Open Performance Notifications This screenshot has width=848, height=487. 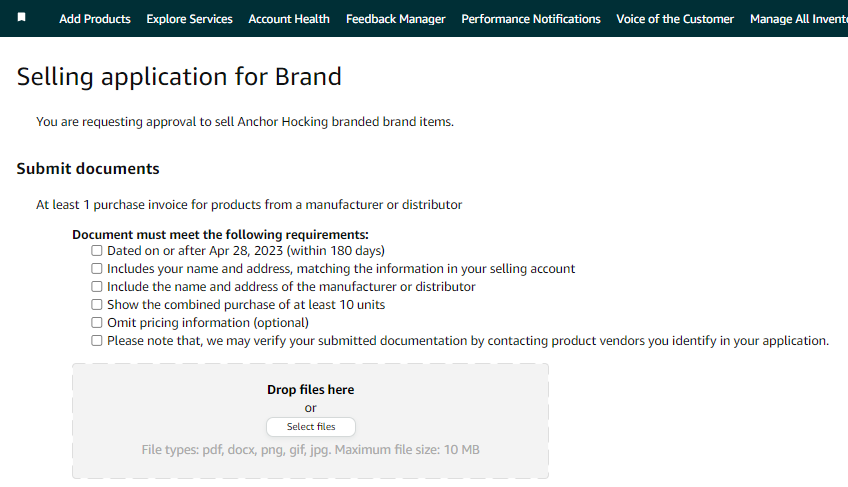coord(531,19)
